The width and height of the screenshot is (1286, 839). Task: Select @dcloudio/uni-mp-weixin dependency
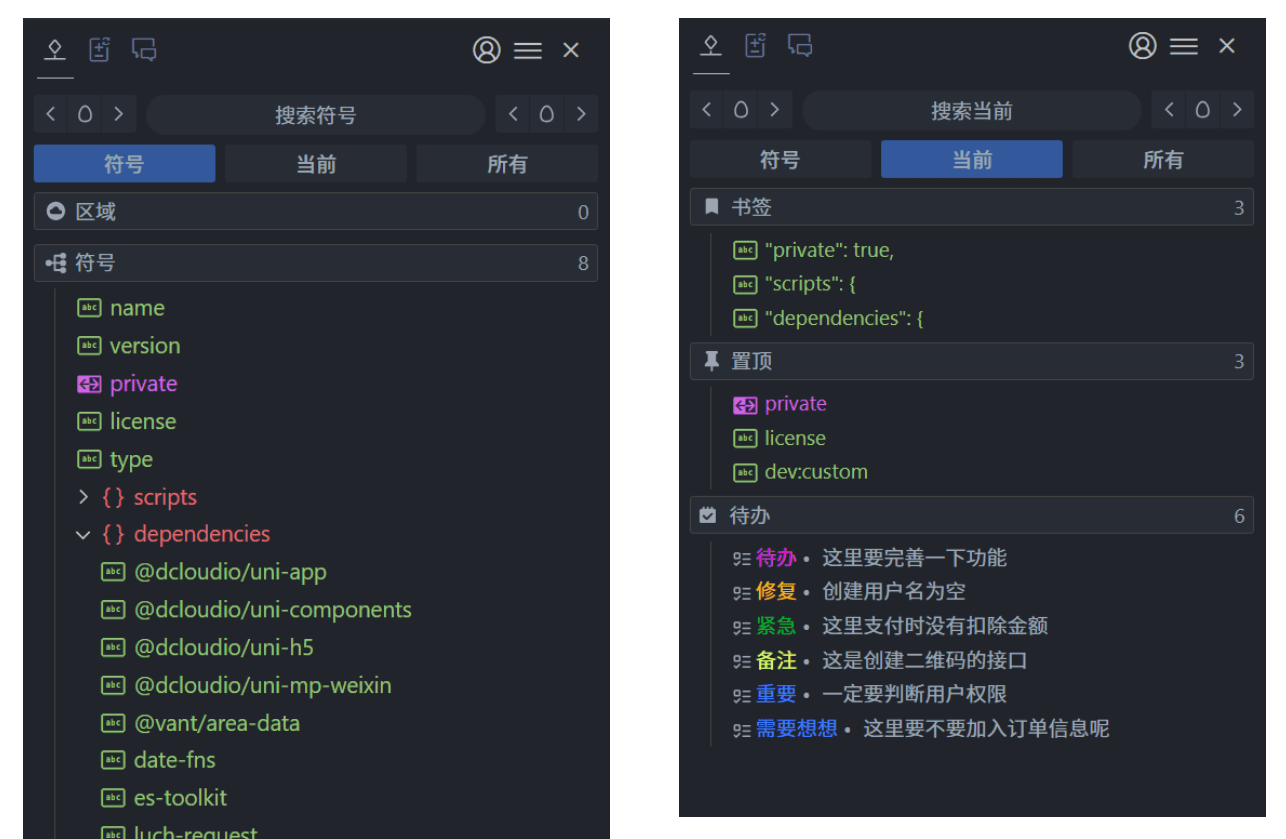tap(263, 686)
